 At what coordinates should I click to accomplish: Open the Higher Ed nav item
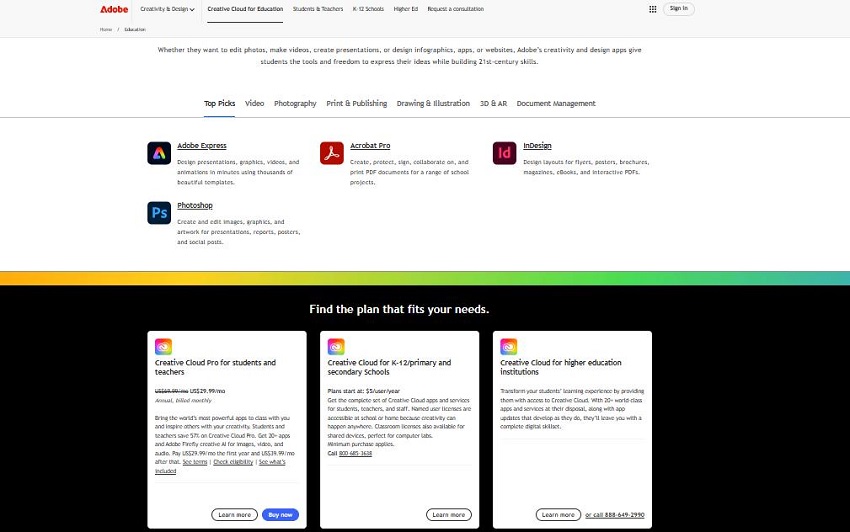[405, 9]
